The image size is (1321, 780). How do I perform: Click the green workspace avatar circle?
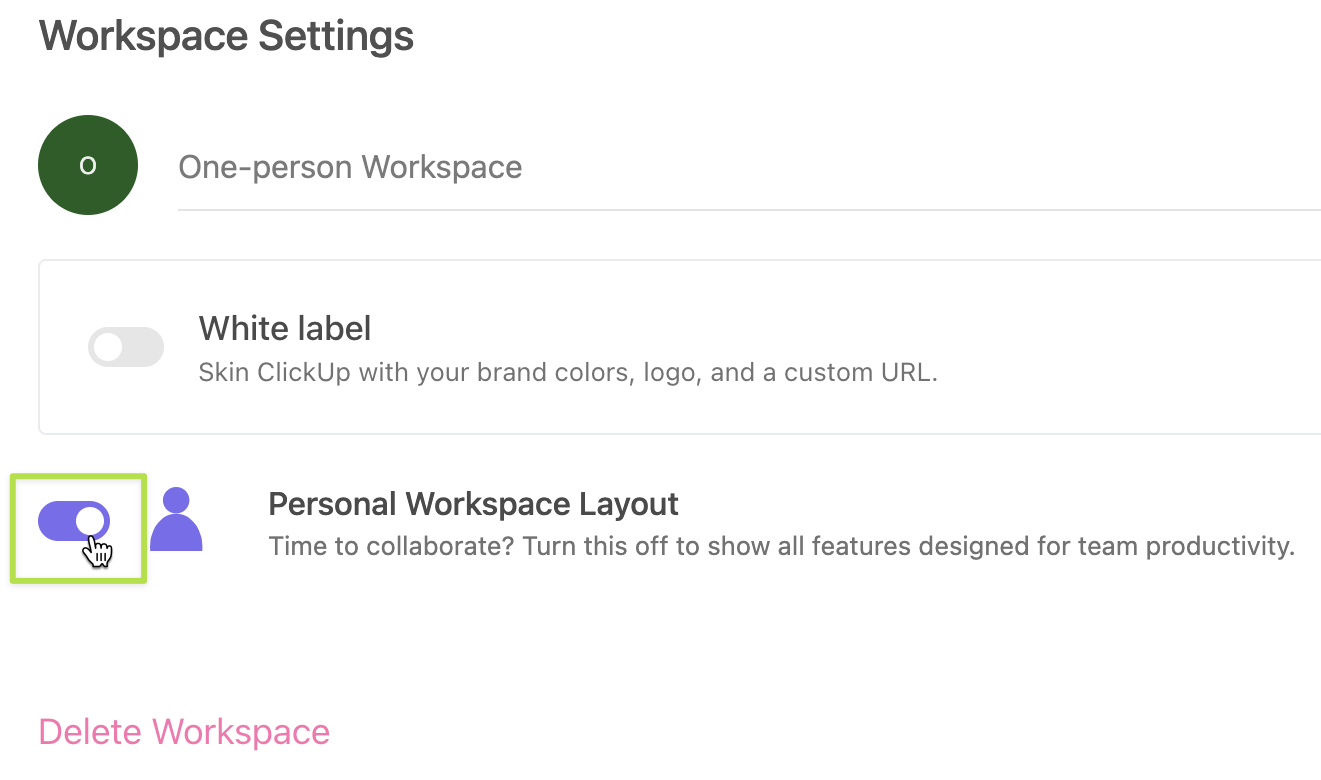coord(88,165)
